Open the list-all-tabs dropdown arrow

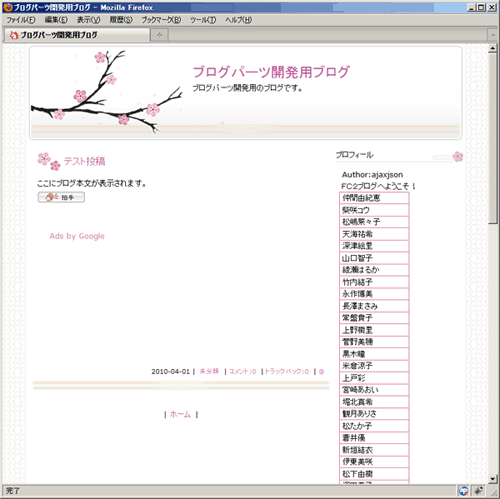point(493,35)
